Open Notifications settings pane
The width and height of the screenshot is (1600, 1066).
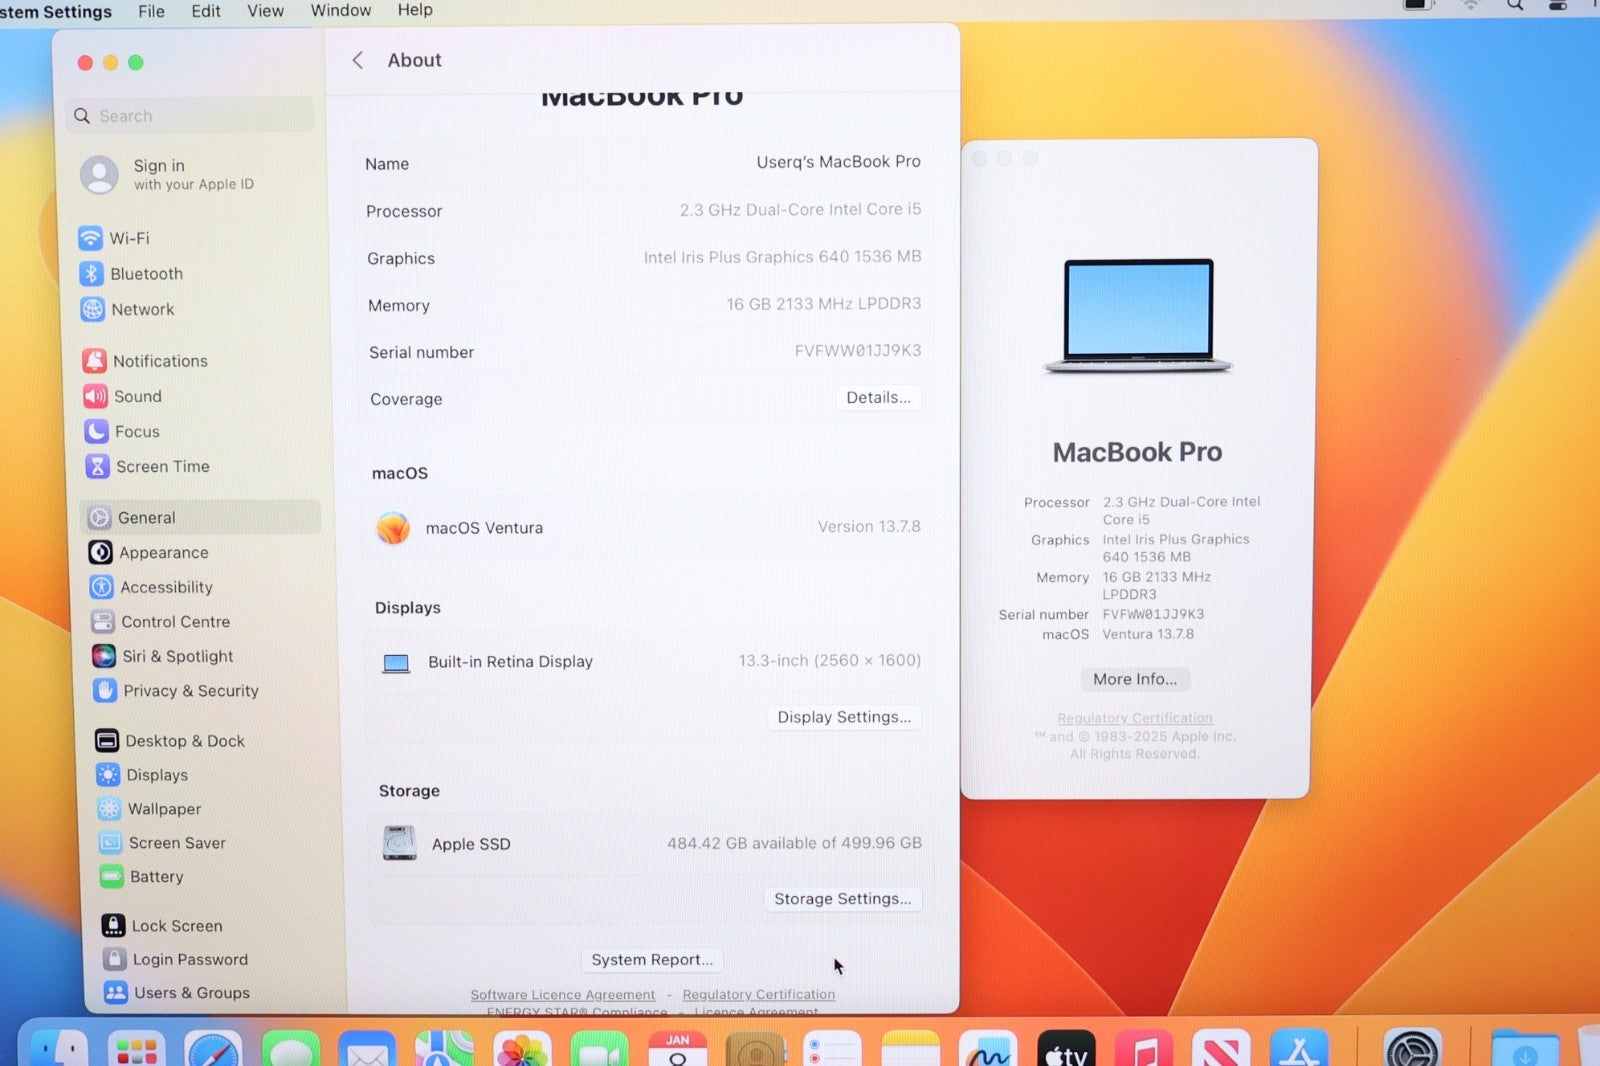coord(159,361)
